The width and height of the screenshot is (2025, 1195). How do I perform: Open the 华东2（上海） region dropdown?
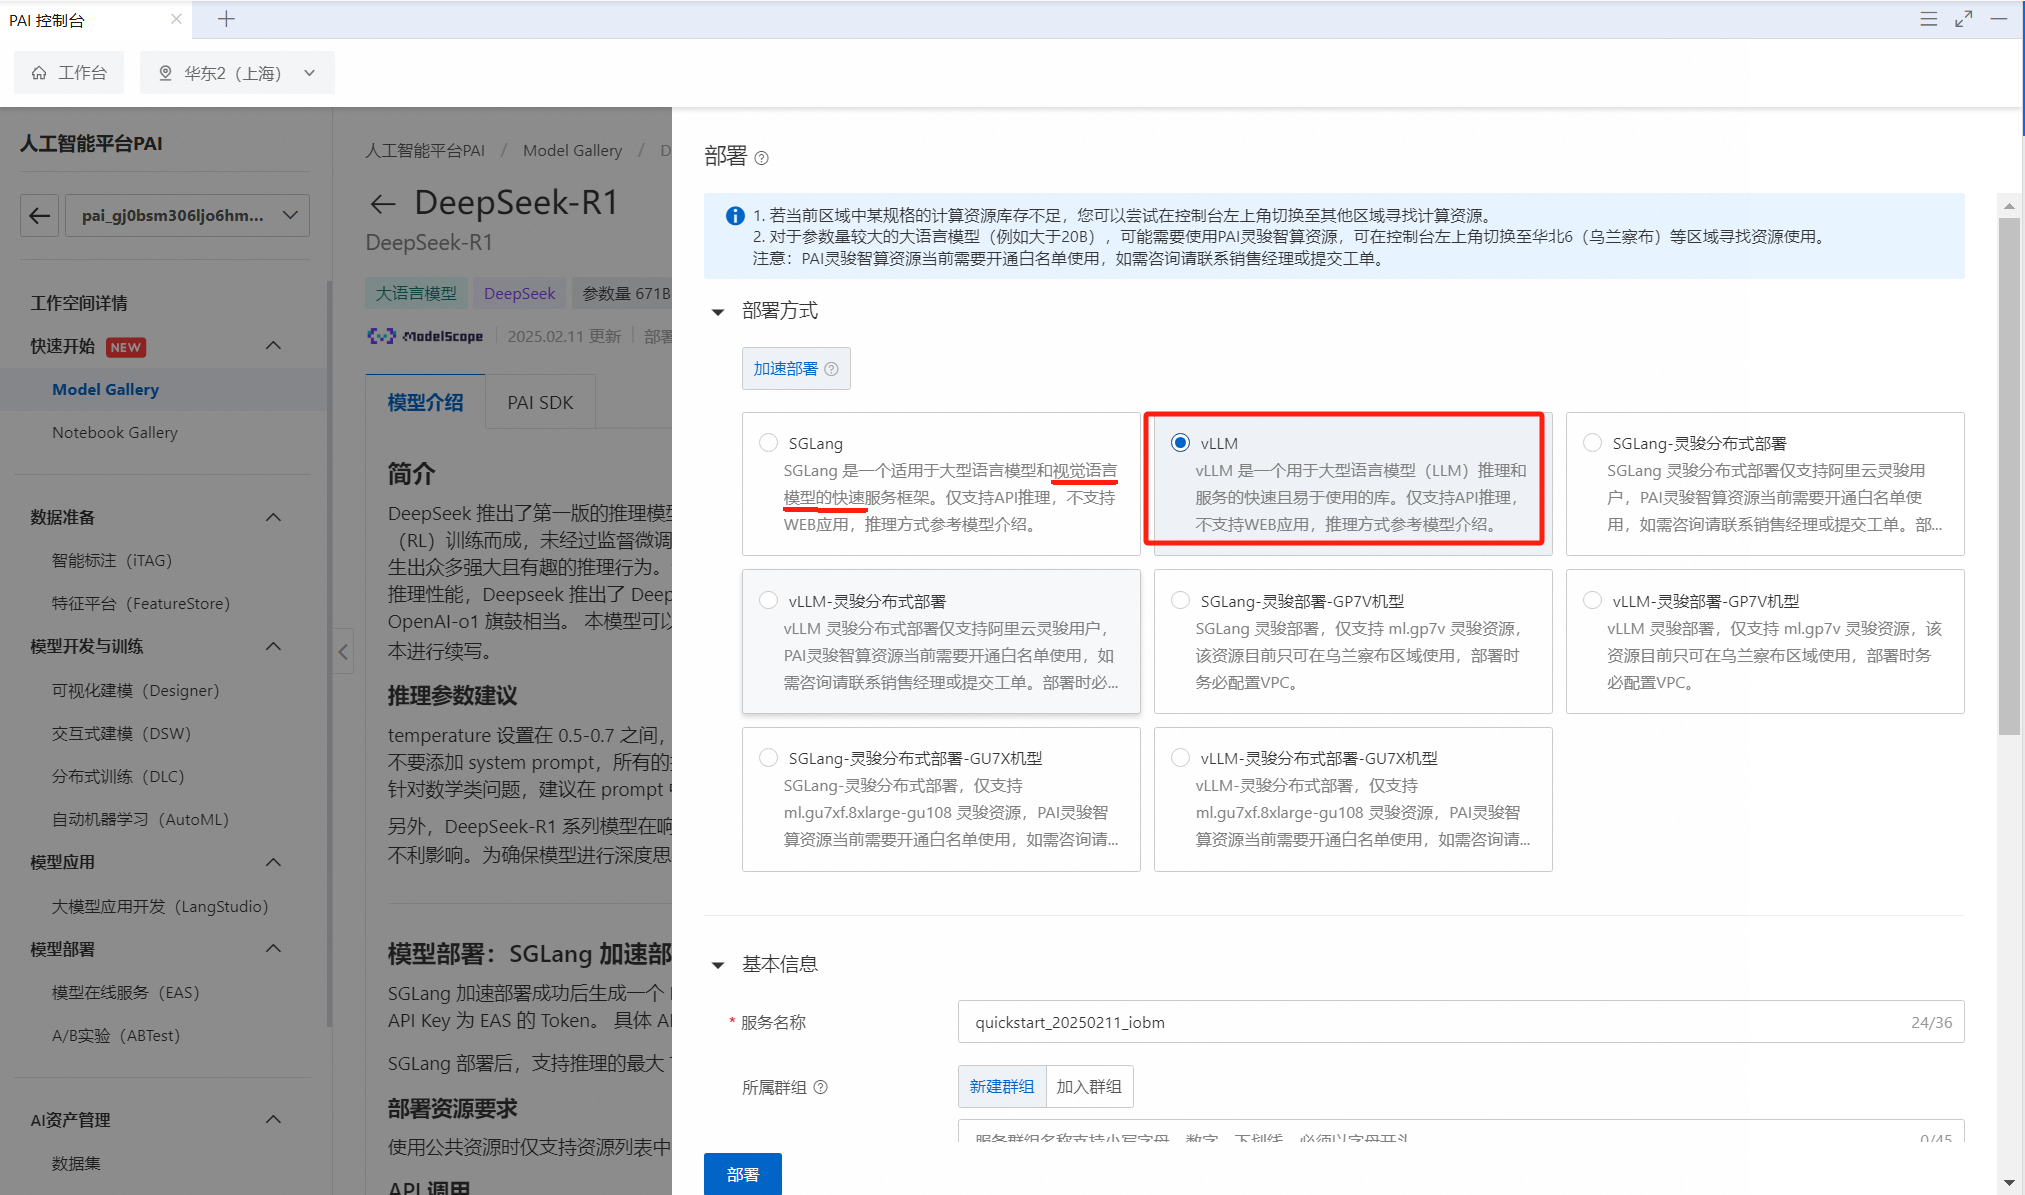tap(237, 73)
